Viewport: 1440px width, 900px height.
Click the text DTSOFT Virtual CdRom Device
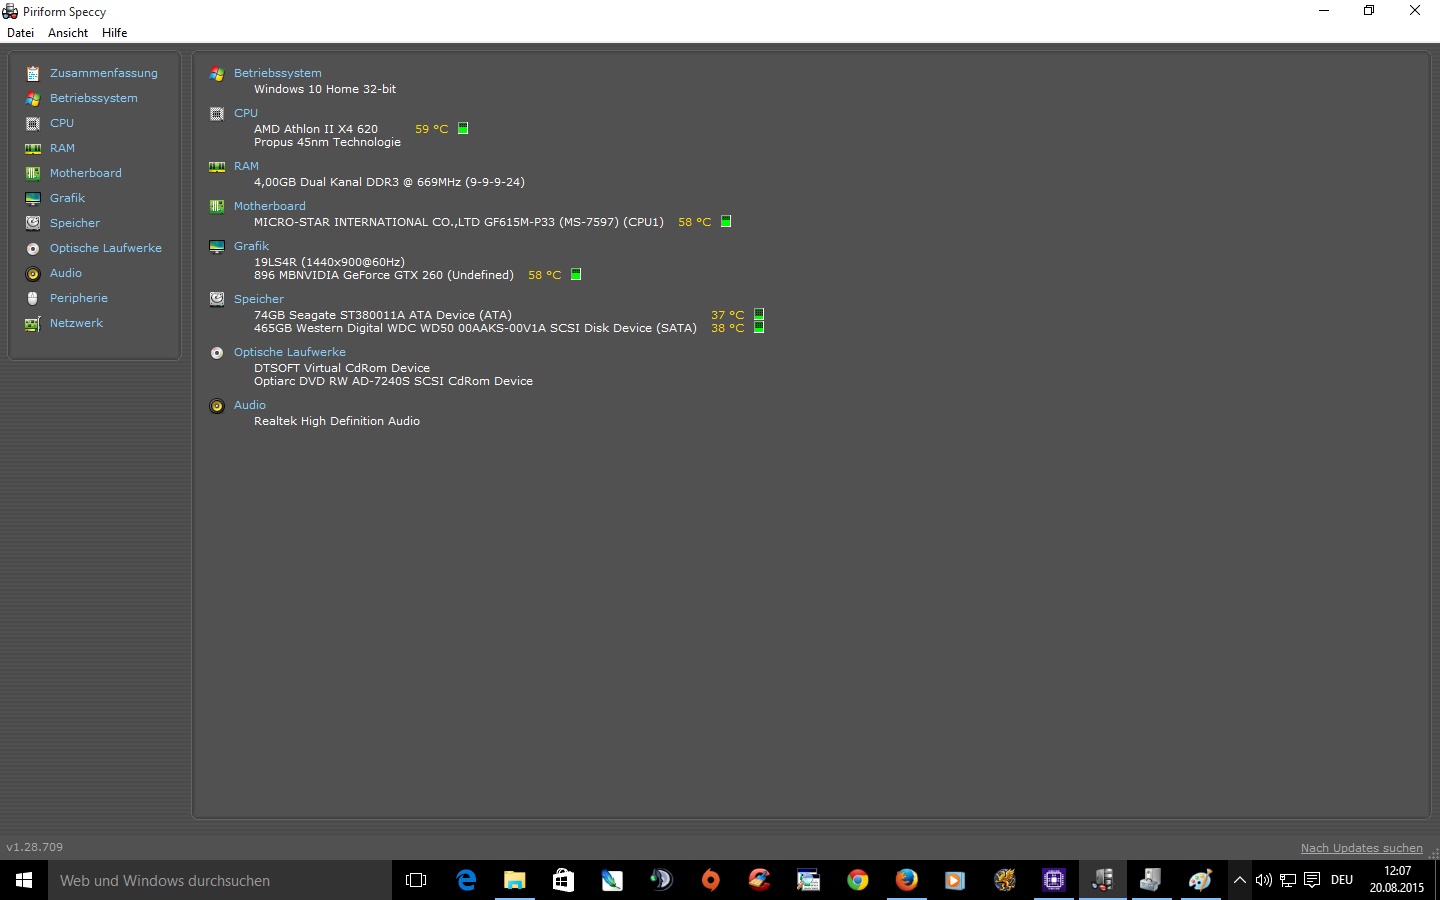click(x=342, y=368)
